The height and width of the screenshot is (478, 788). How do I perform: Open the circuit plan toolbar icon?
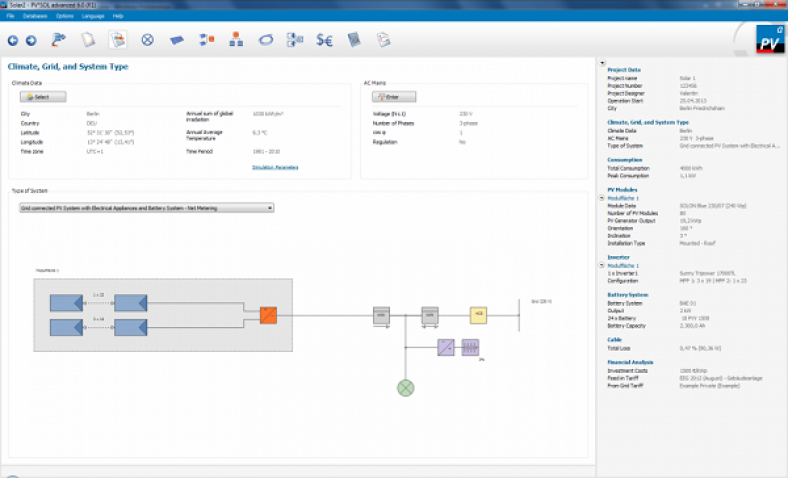(295, 40)
